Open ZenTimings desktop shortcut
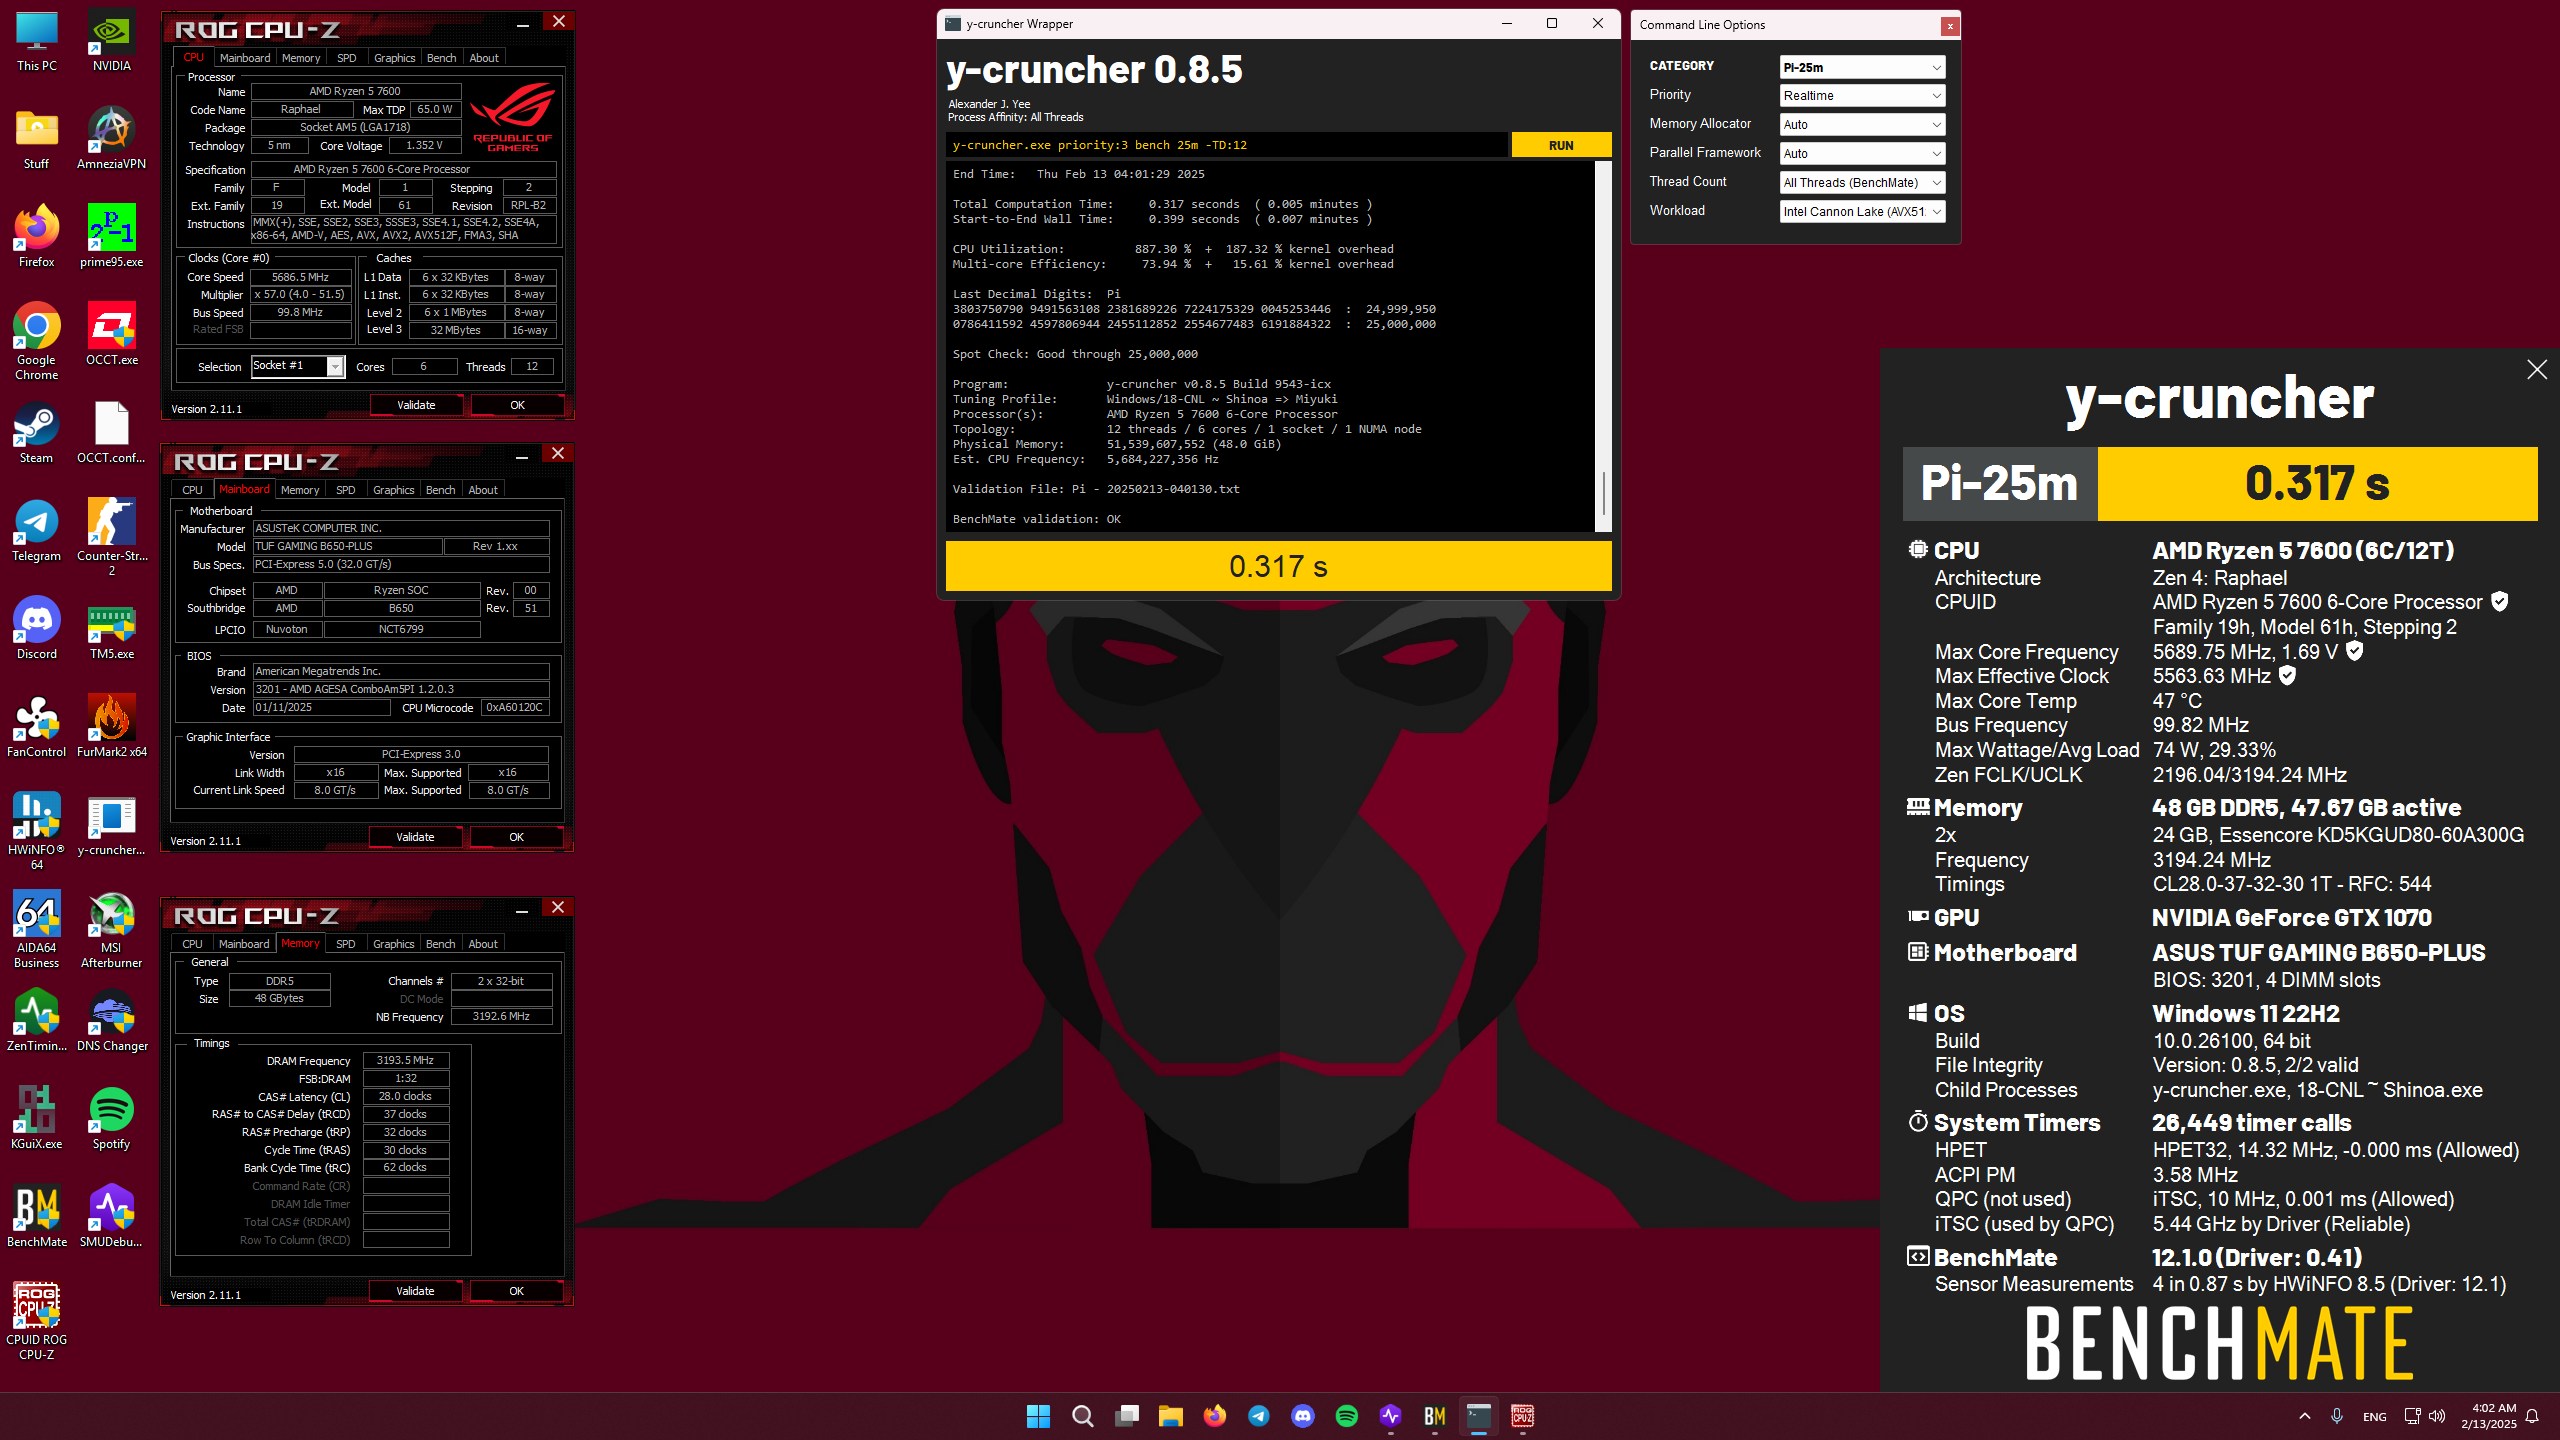Viewport: 2560px width, 1440px height. pyautogui.click(x=37, y=1022)
